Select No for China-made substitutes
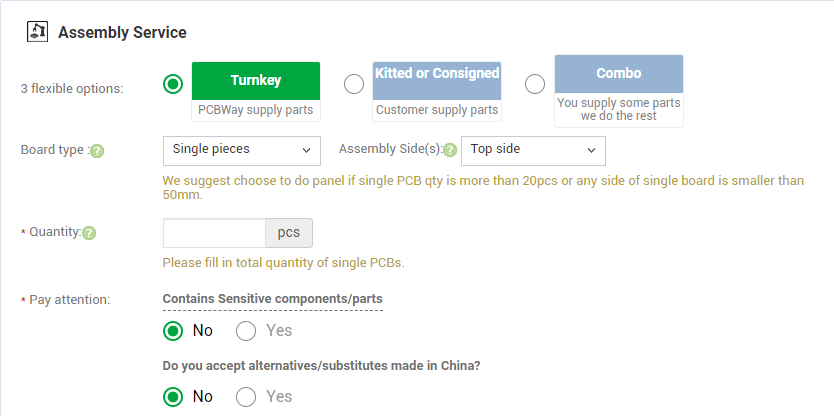 [173, 397]
